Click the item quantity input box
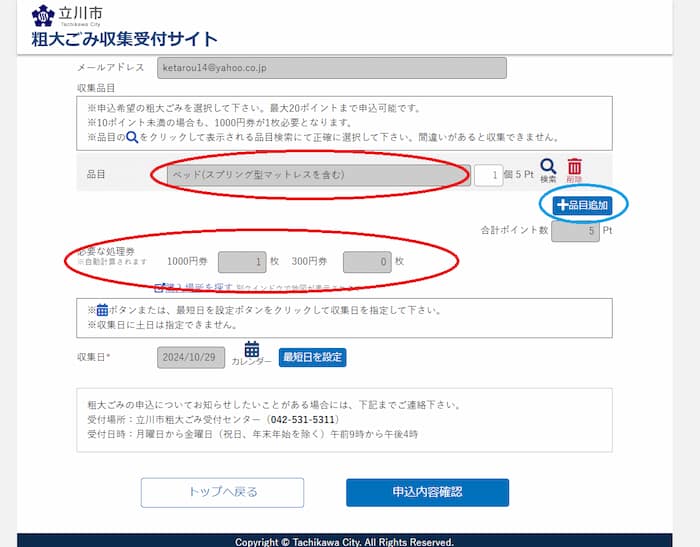700x547 pixels. pos(487,175)
